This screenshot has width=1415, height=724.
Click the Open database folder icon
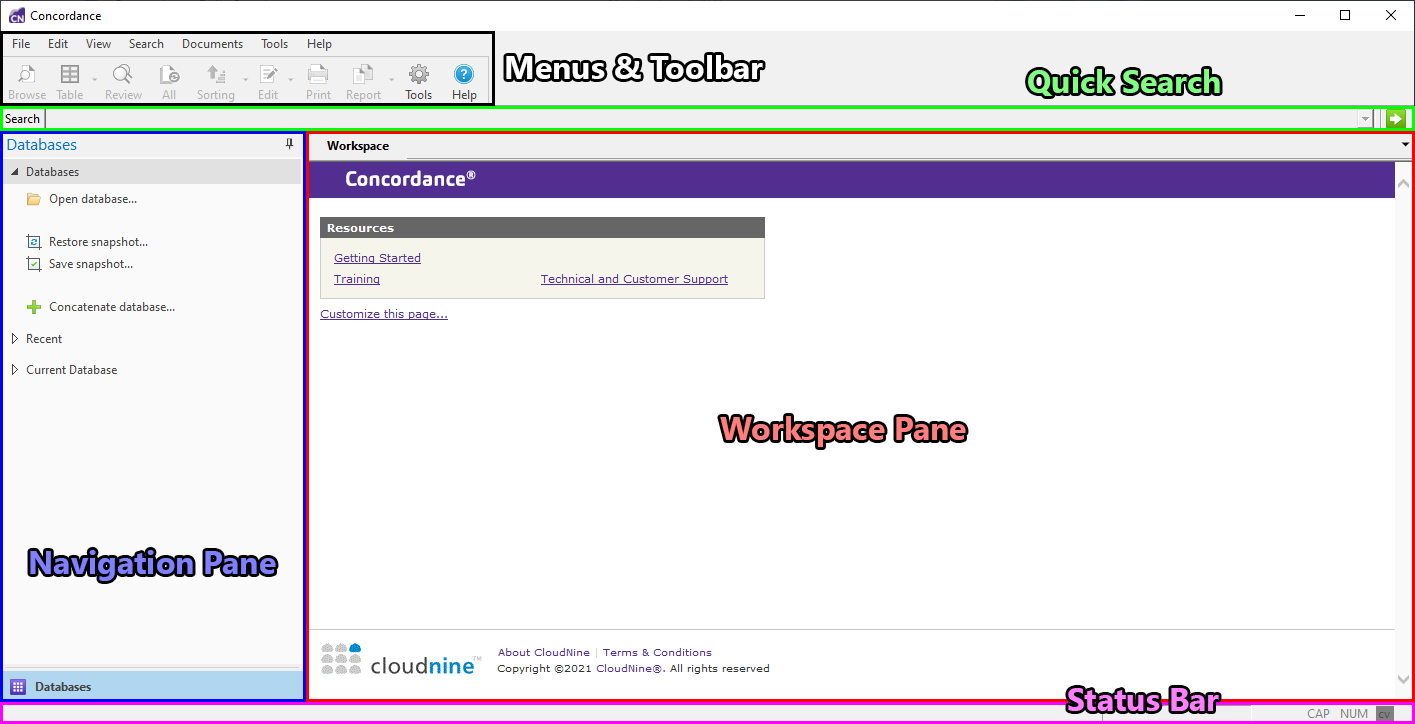pos(34,199)
